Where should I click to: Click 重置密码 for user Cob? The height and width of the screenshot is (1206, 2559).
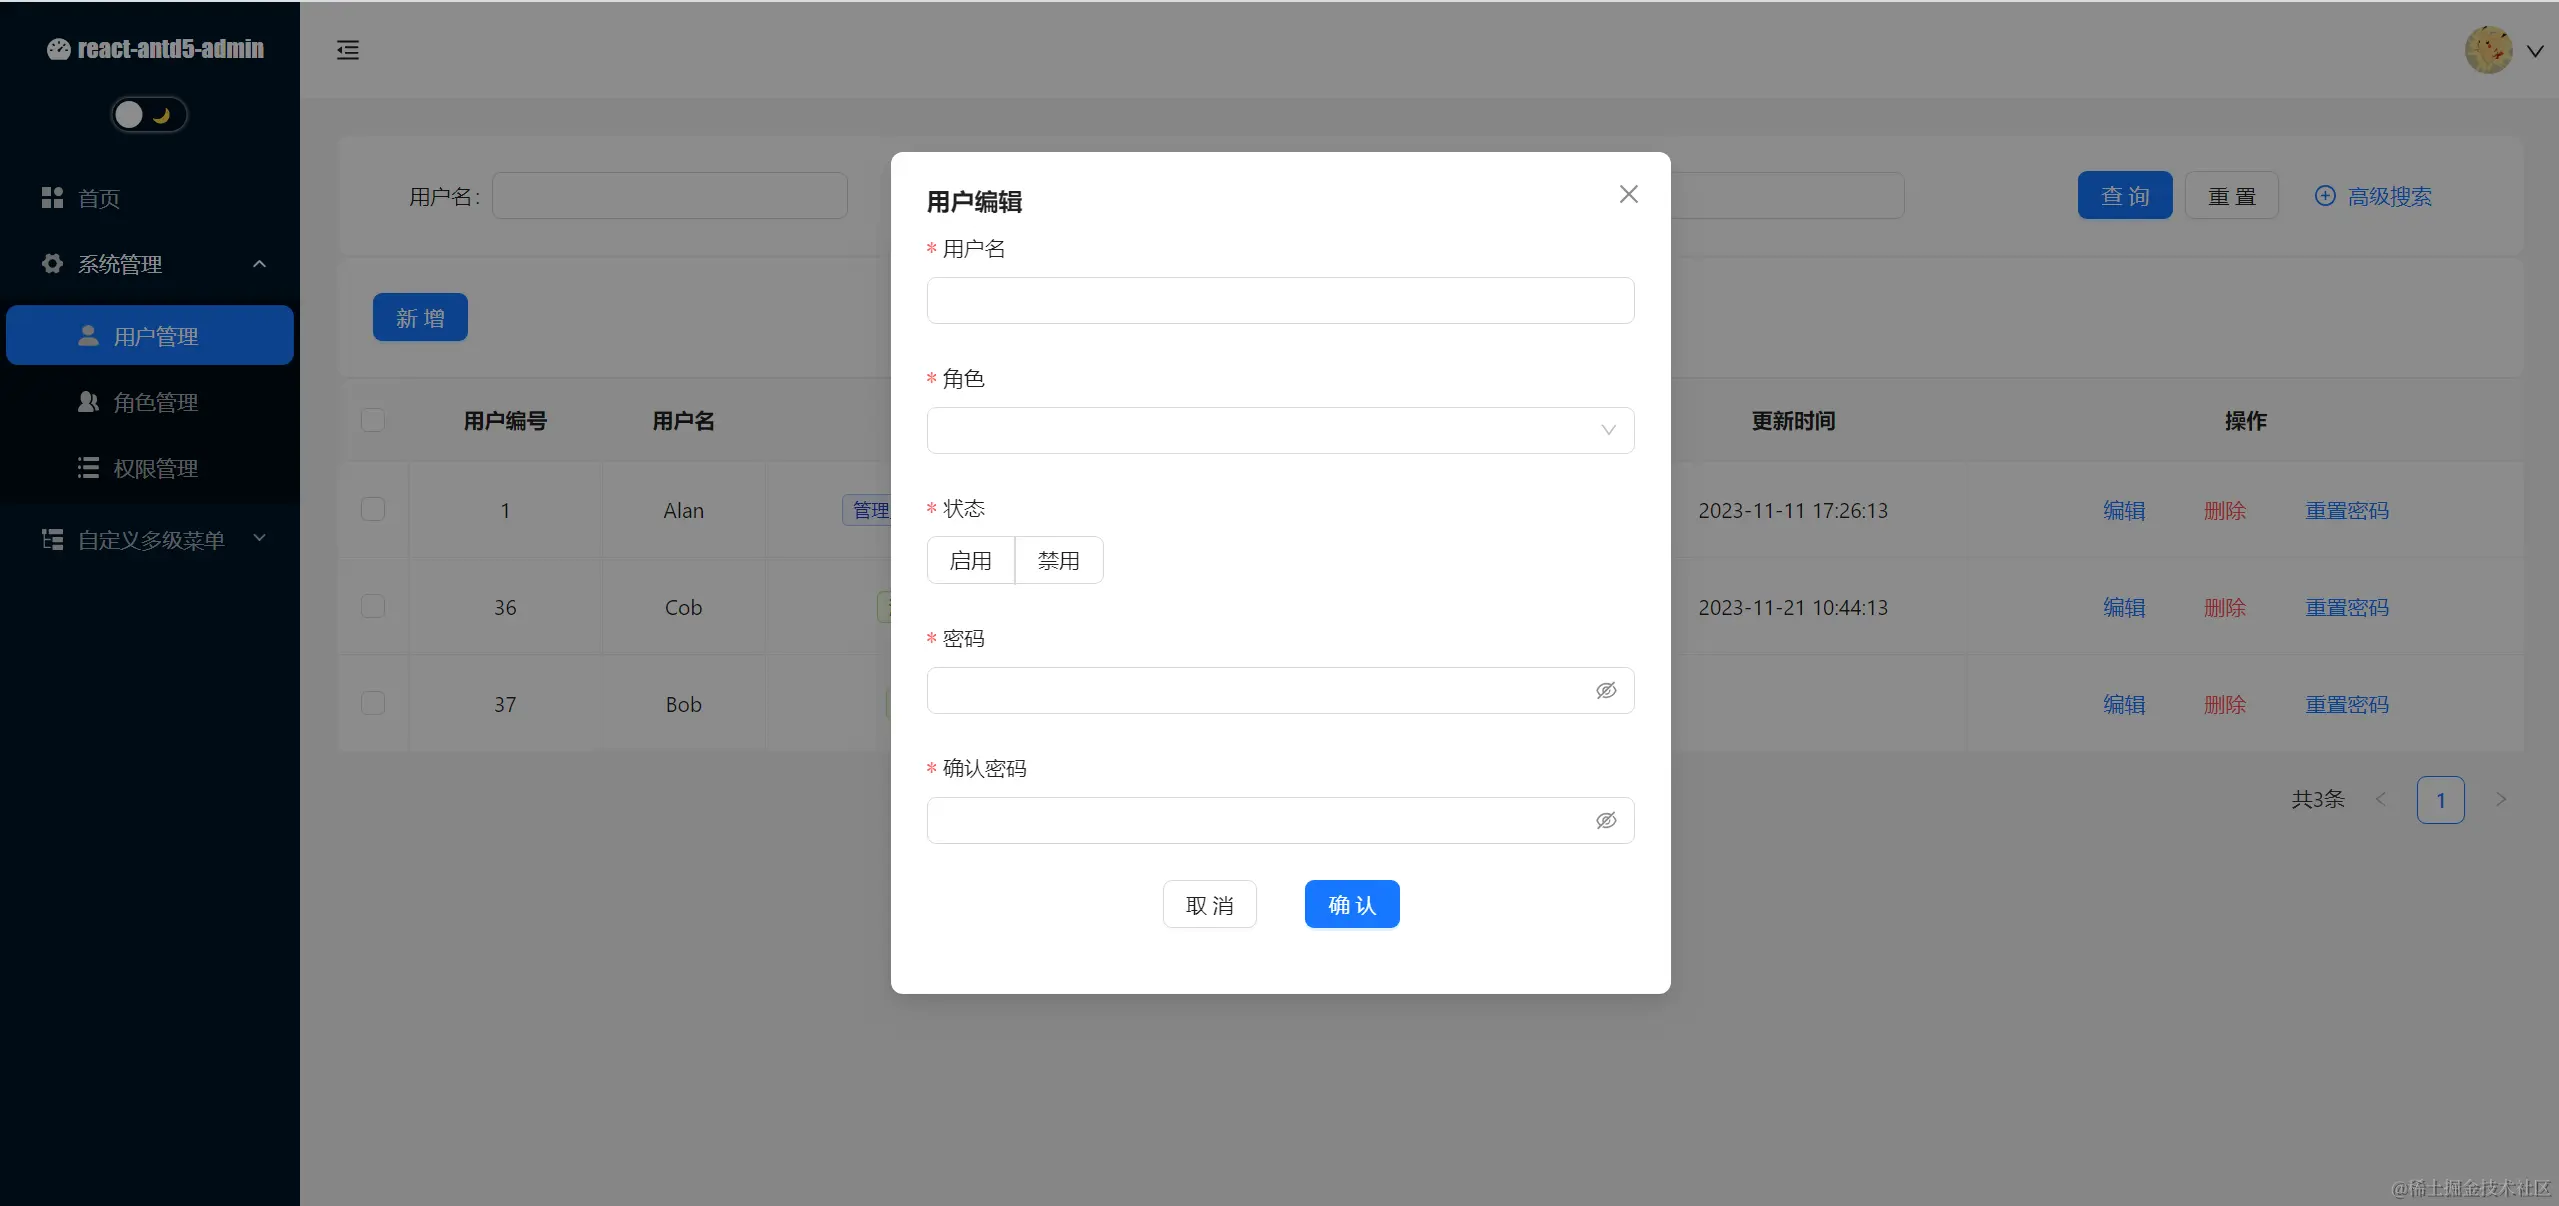tap(2347, 607)
